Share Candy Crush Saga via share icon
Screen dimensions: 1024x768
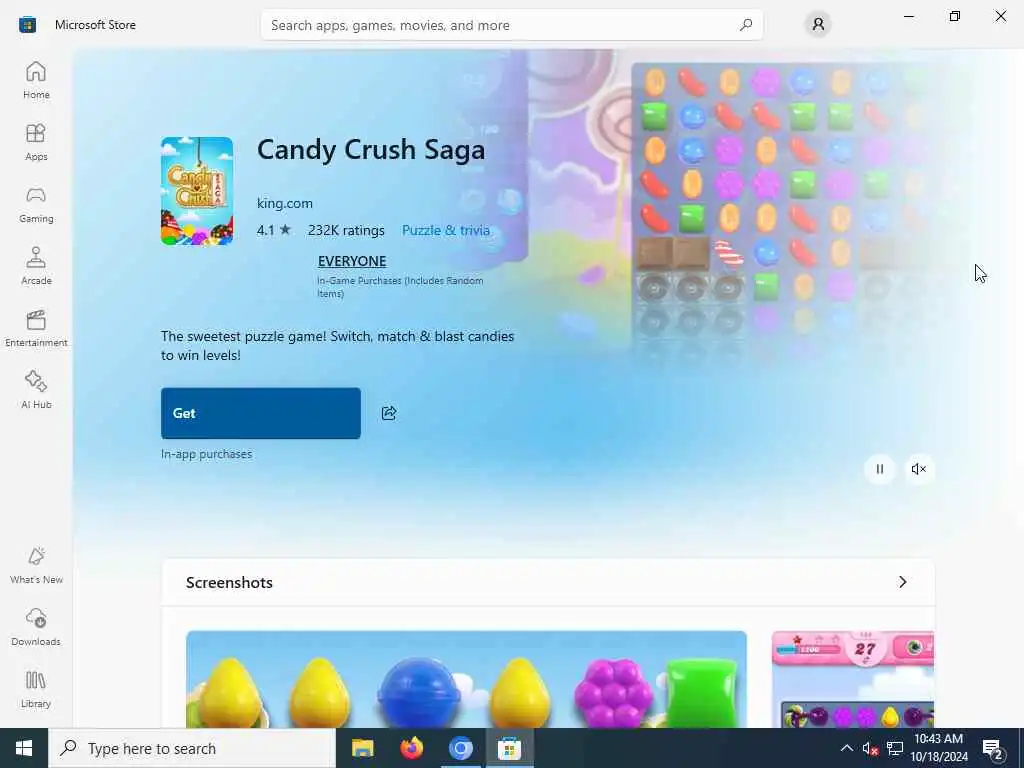point(389,413)
